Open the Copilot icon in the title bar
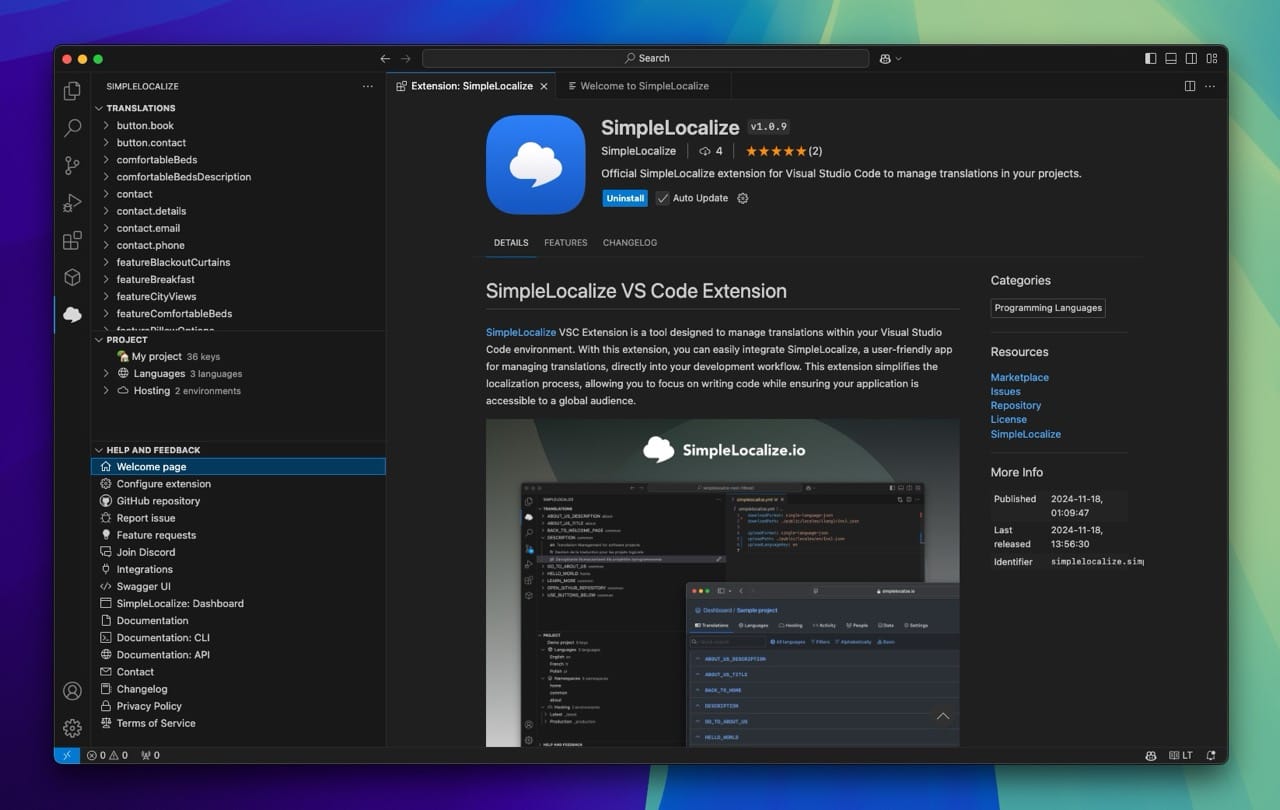Viewport: 1280px width, 810px height. coord(886,58)
